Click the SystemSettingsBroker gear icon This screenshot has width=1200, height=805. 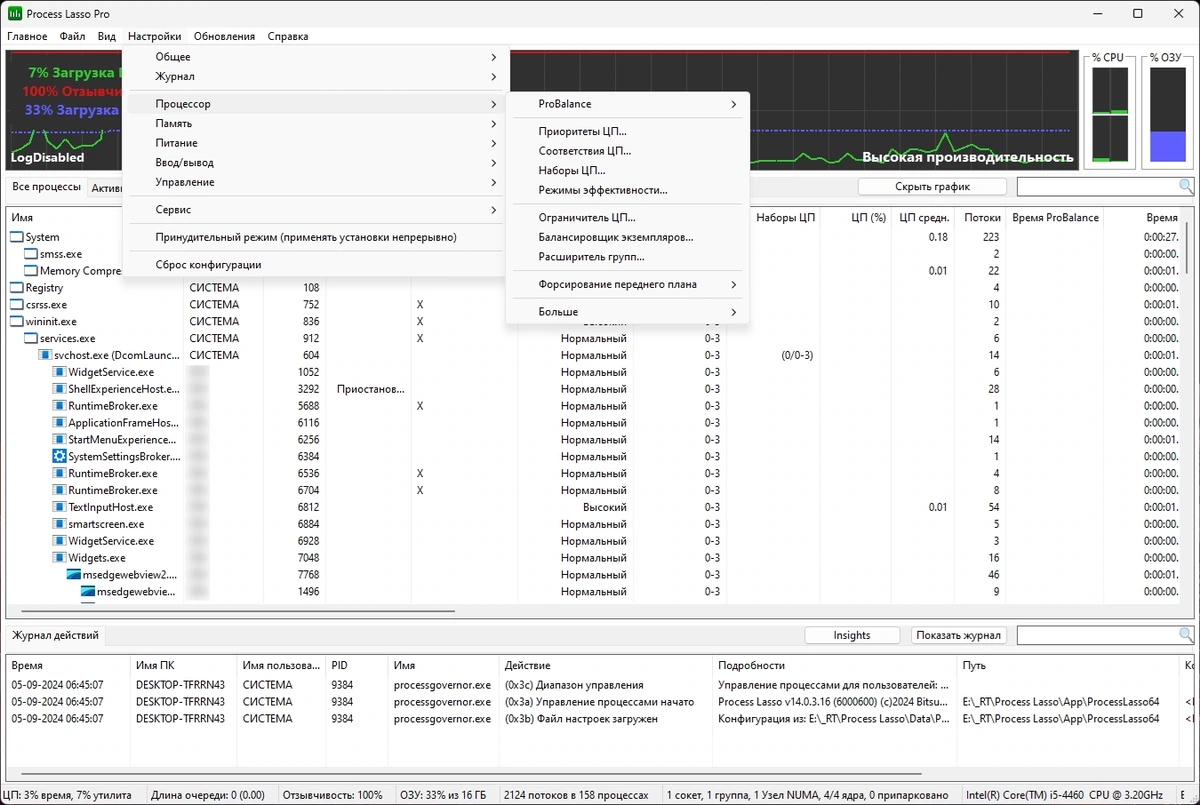pos(59,456)
